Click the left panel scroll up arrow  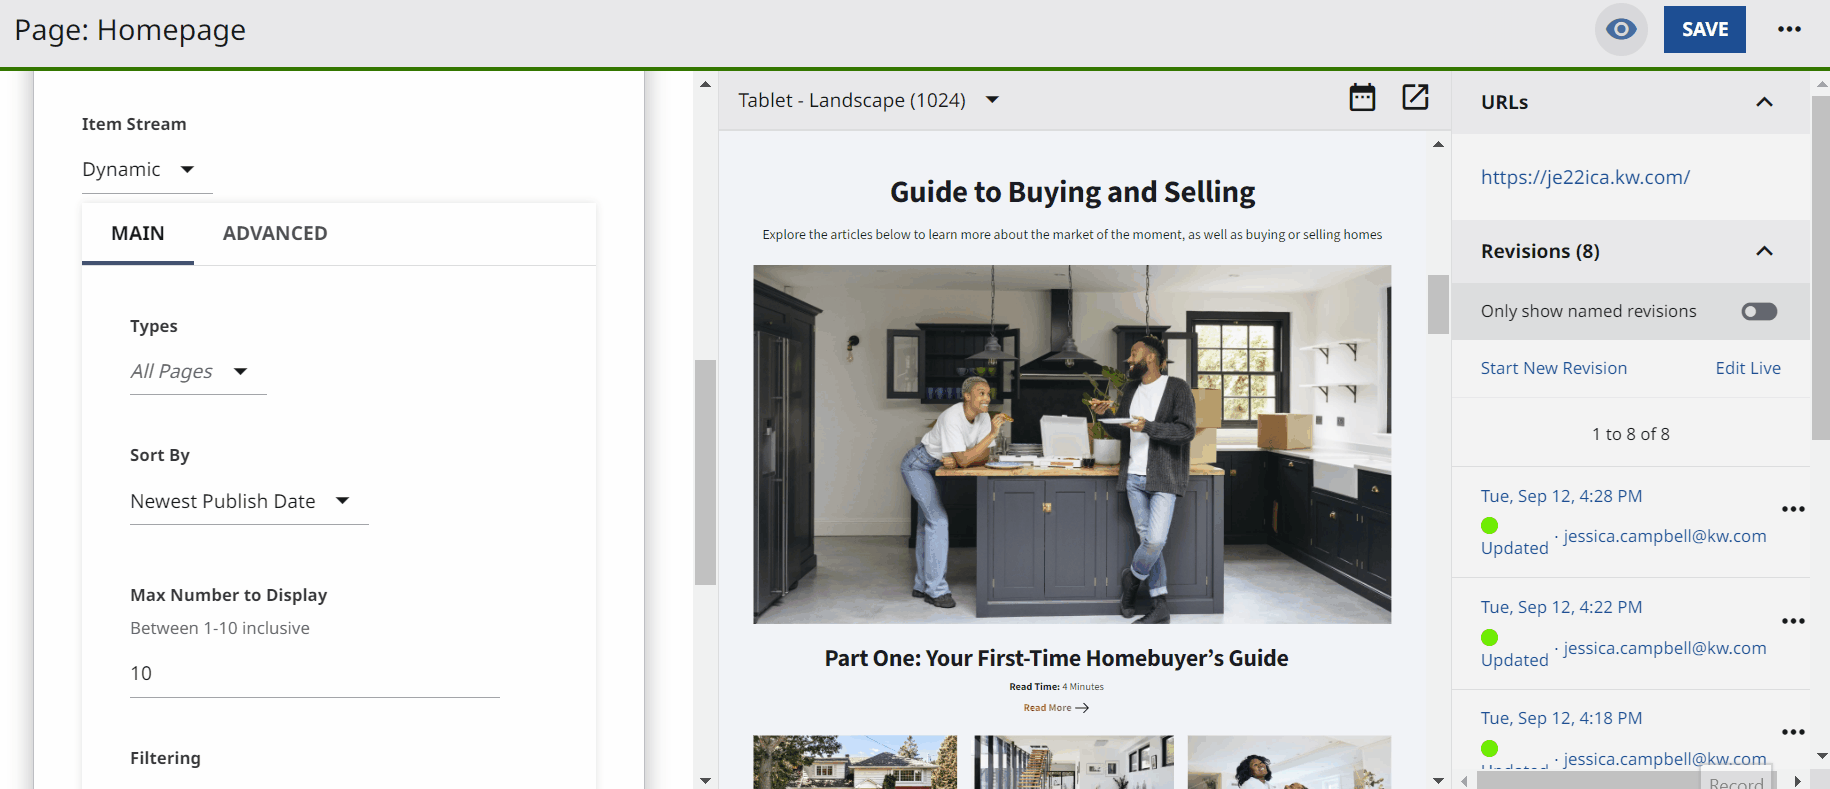[x=705, y=84]
